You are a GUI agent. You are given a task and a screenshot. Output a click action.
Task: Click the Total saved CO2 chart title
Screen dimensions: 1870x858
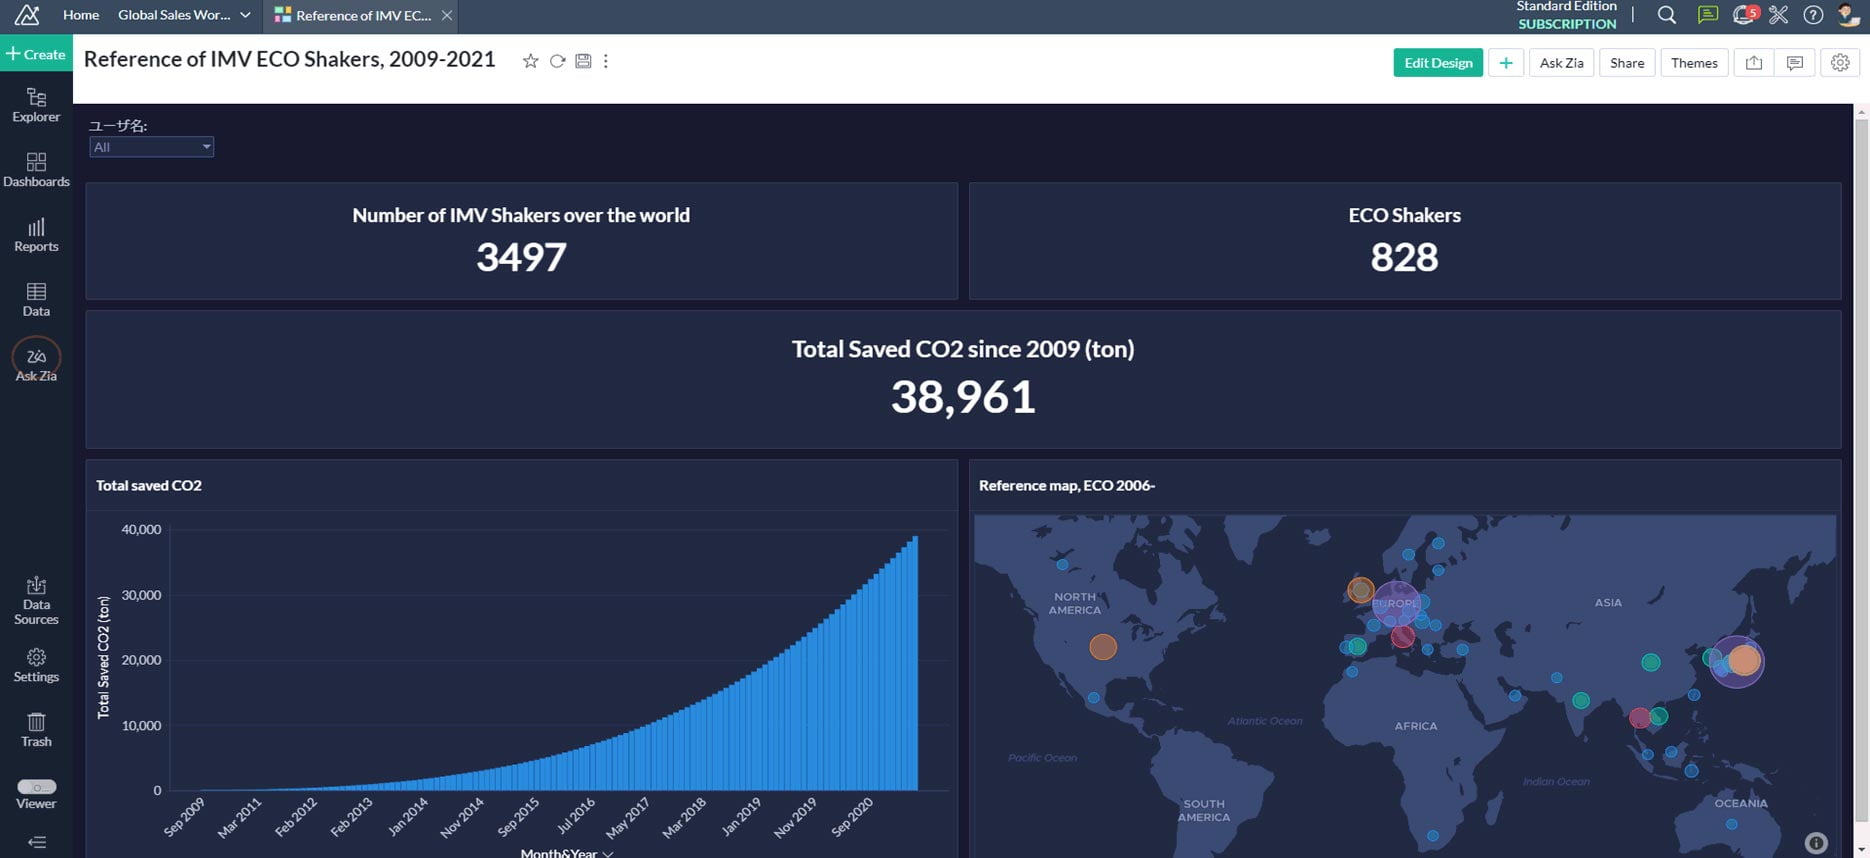149,485
